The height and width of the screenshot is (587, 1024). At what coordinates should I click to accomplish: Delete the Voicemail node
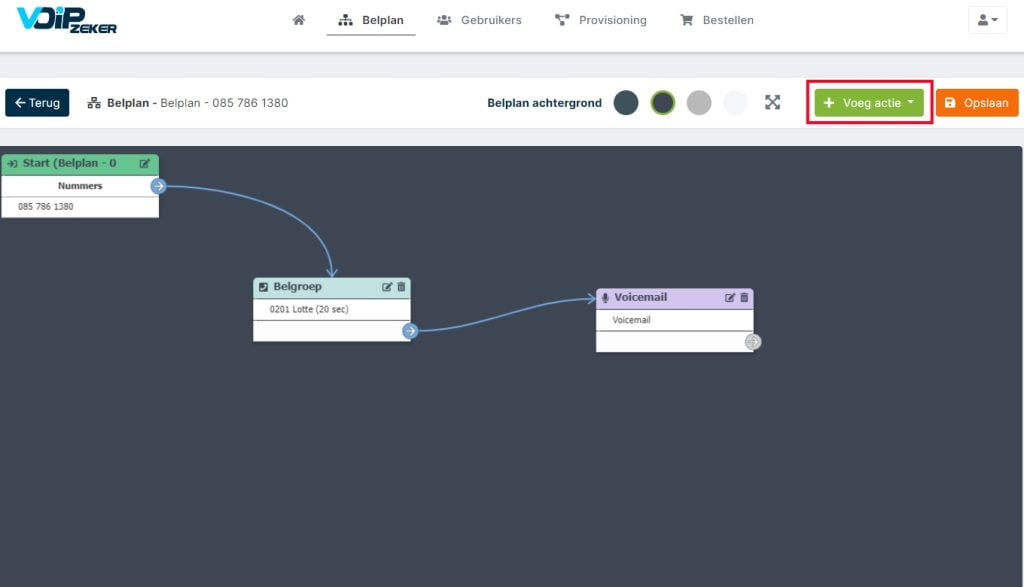tap(744, 298)
